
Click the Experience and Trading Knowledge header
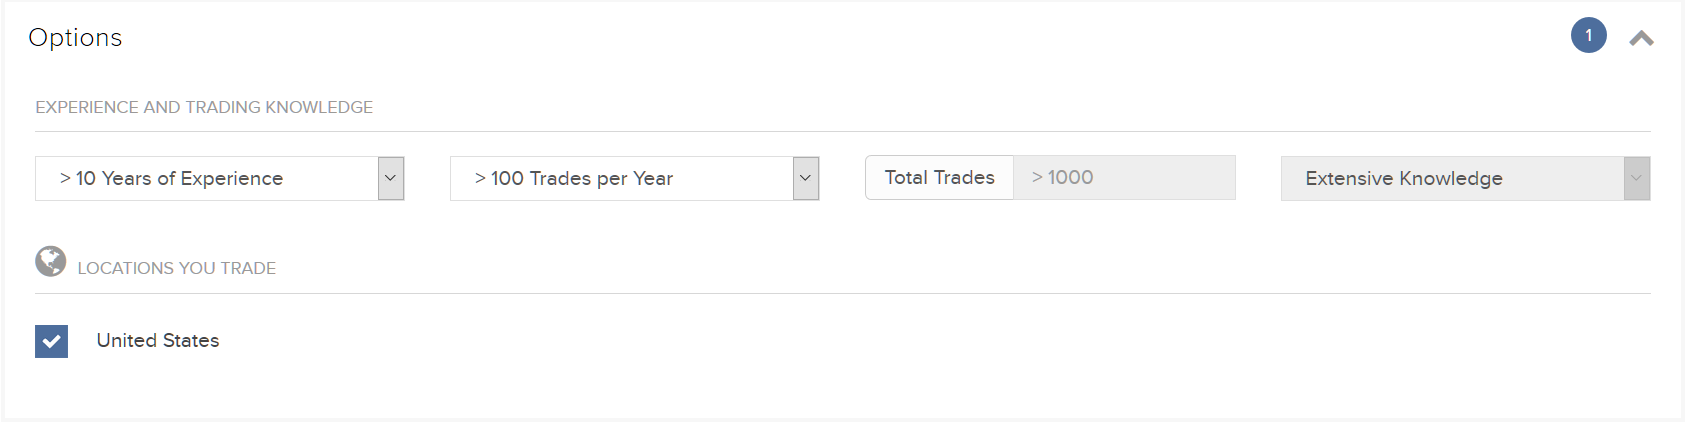tap(204, 107)
